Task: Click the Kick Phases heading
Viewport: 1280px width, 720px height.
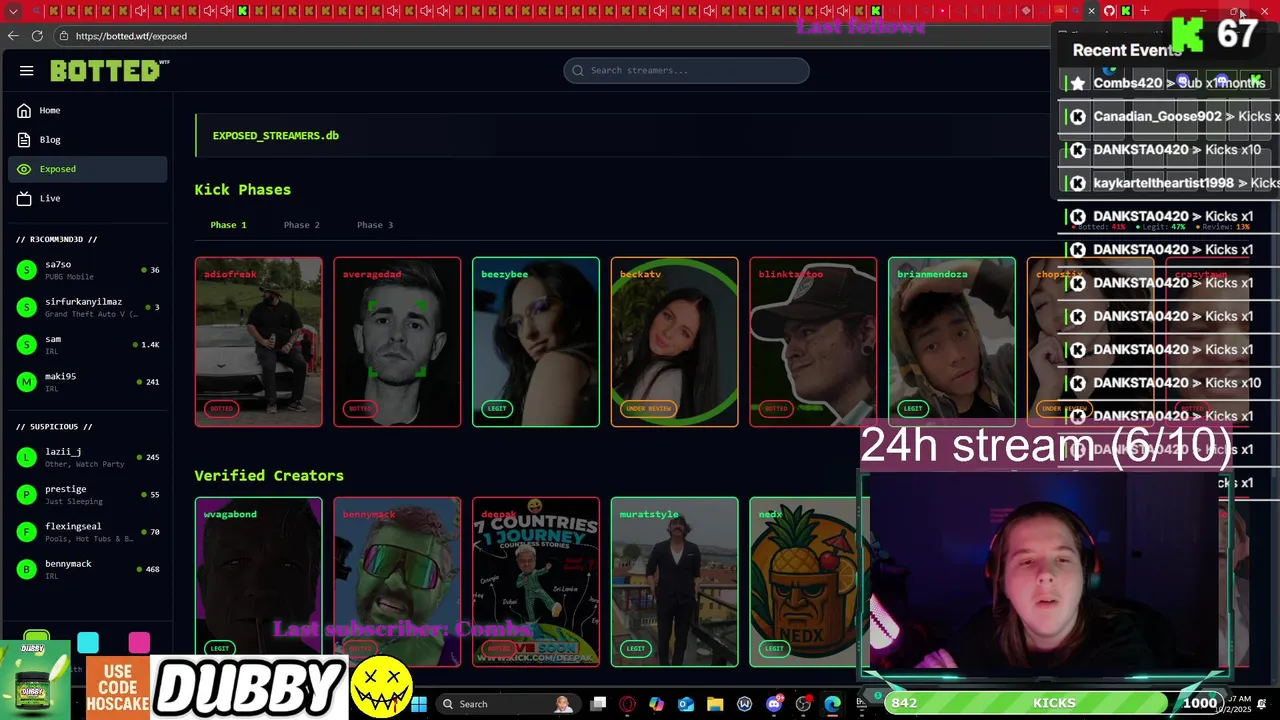Action: (x=243, y=190)
